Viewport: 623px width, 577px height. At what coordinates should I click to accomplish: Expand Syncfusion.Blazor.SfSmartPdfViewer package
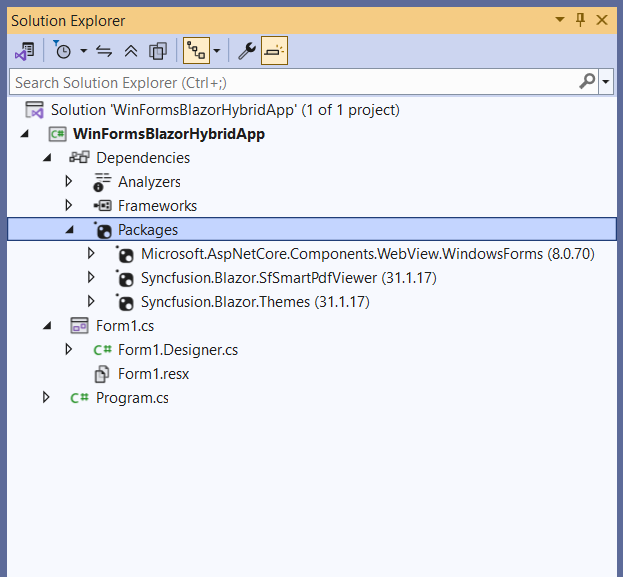[x=91, y=277]
